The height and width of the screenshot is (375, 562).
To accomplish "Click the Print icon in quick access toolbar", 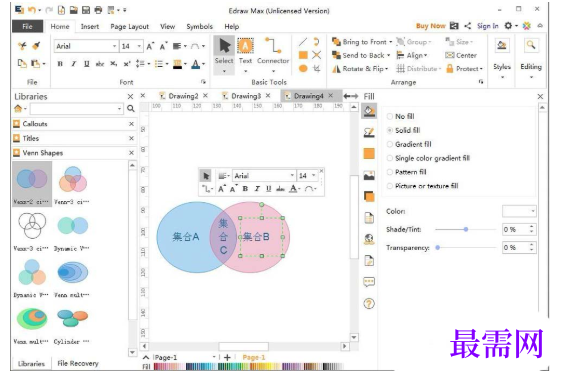I will click(x=98, y=10).
